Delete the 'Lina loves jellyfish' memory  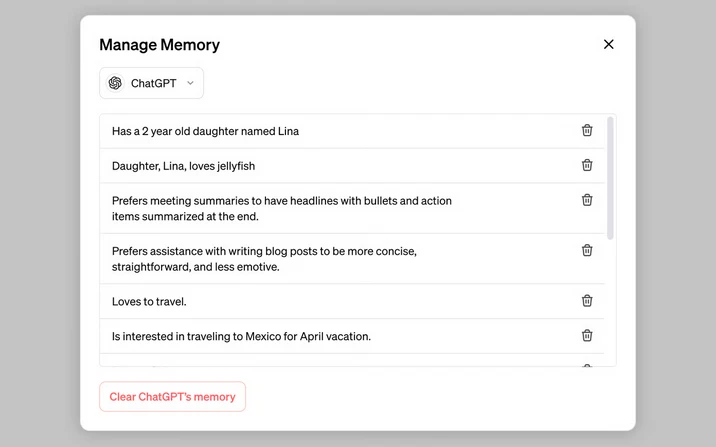tap(587, 165)
